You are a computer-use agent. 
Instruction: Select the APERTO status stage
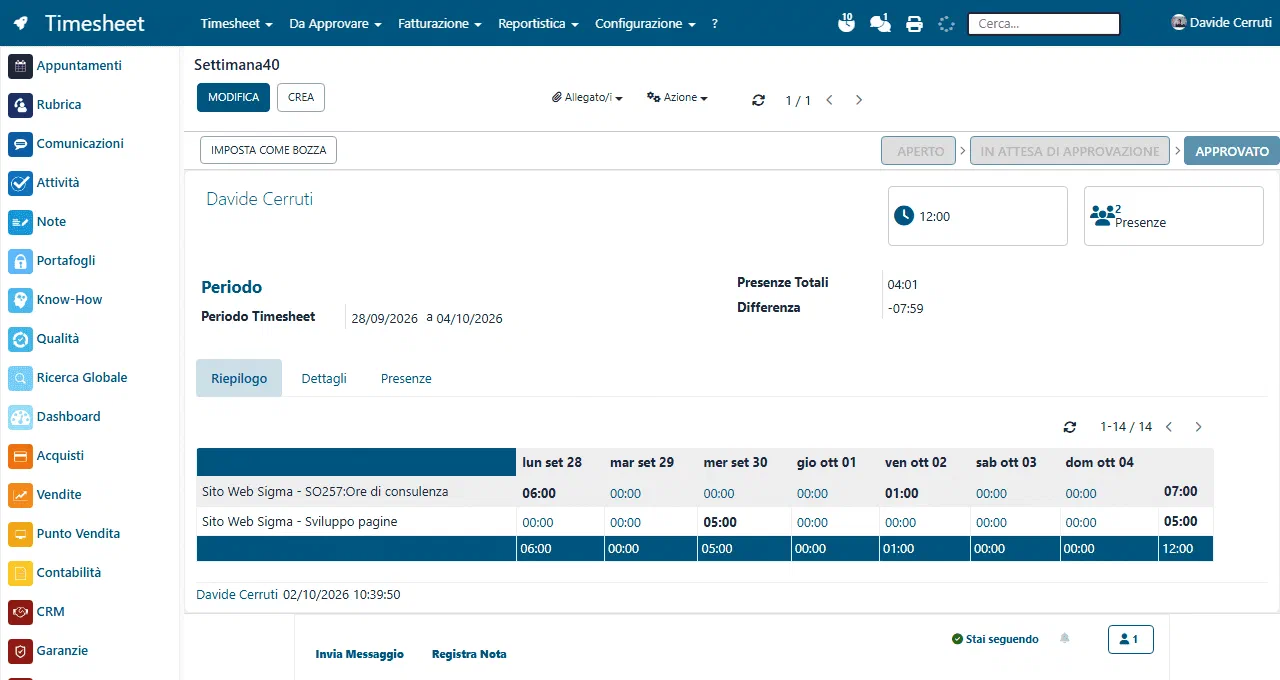click(919, 151)
